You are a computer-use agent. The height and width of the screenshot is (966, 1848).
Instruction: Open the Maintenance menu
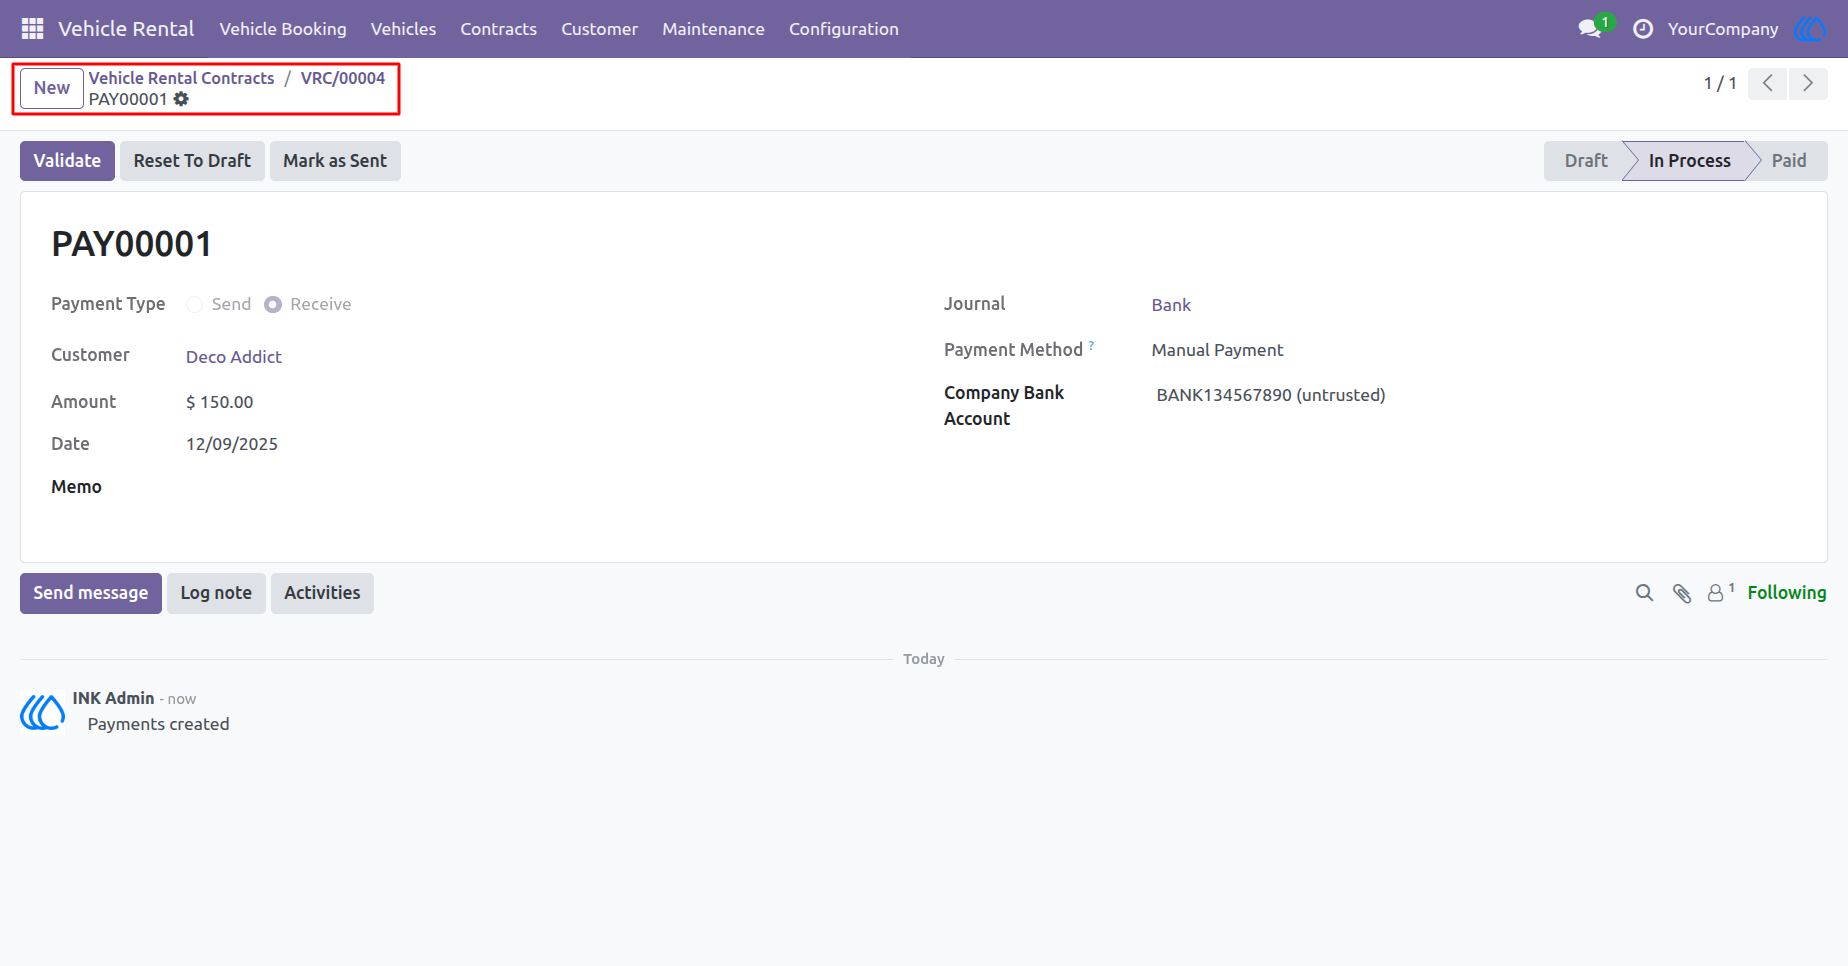pyautogui.click(x=713, y=29)
